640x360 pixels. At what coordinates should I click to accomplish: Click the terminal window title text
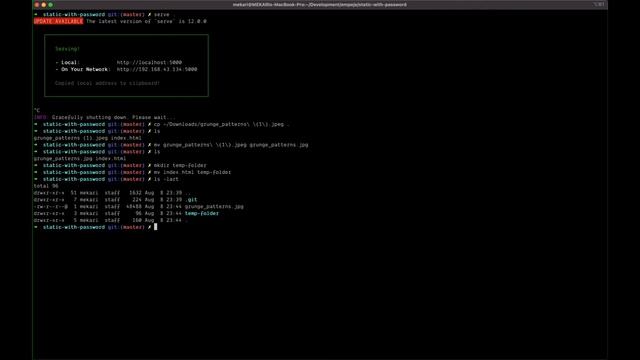pos(320,5)
